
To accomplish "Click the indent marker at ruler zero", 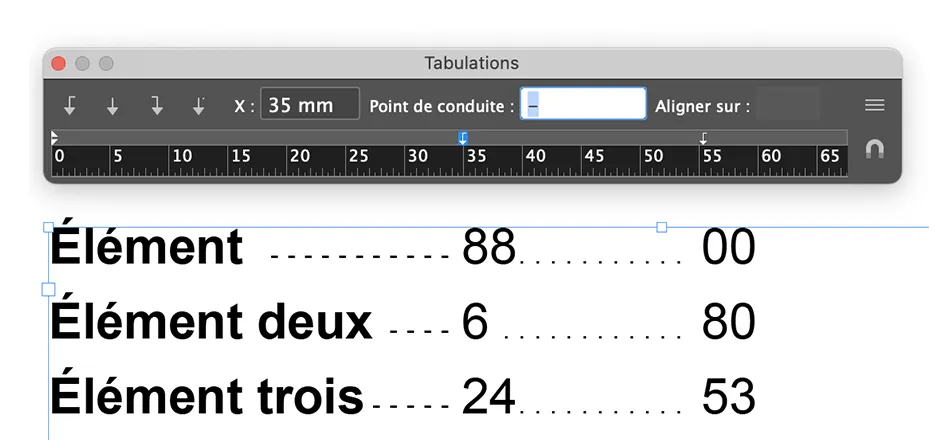I will coord(54,137).
